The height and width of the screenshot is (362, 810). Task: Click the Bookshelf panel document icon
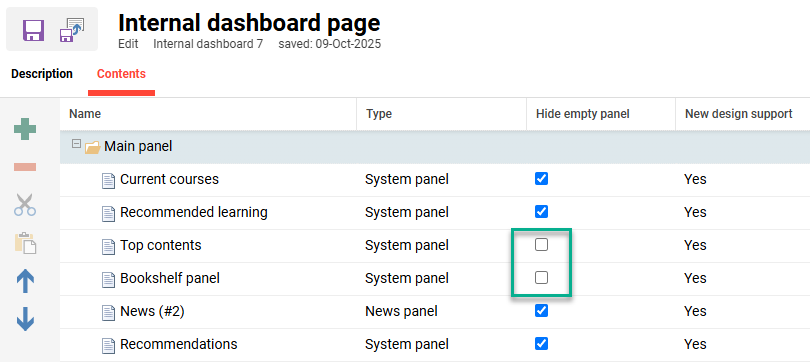pyautogui.click(x=108, y=279)
